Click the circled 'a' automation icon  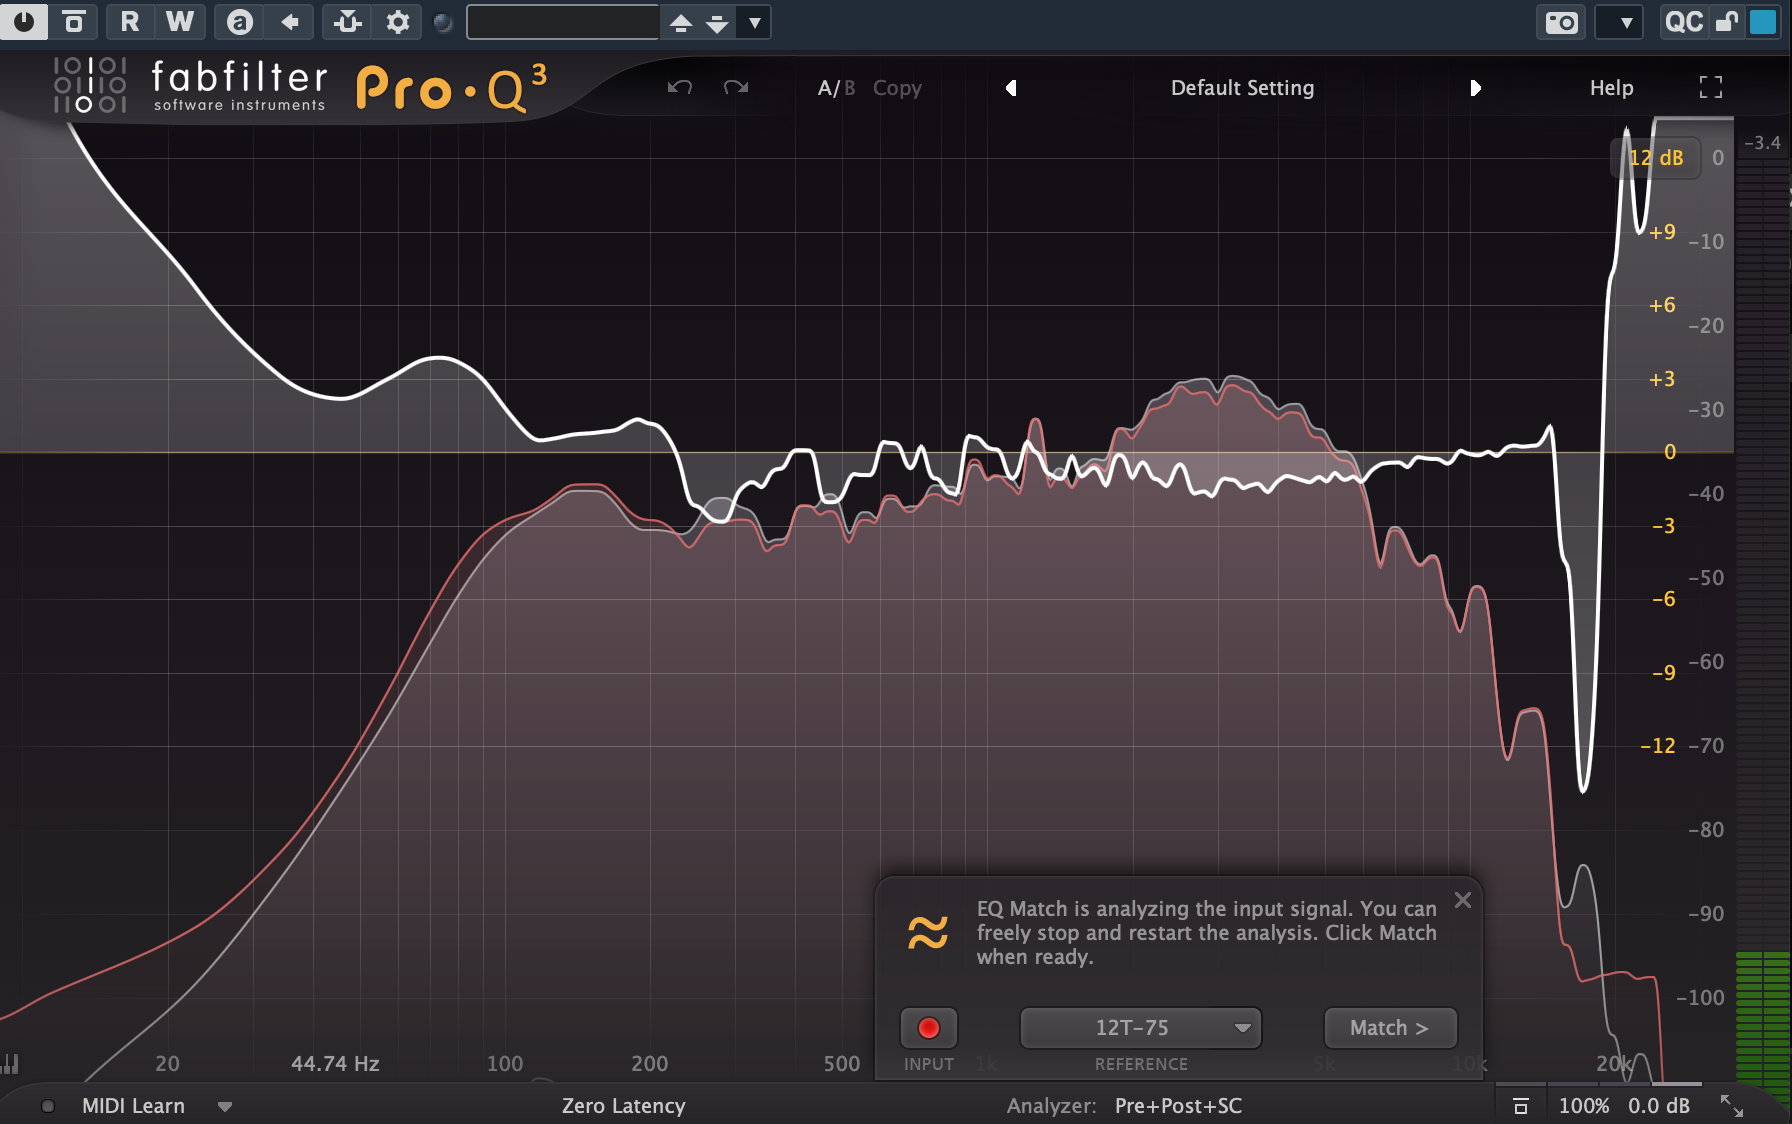(x=239, y=21)
